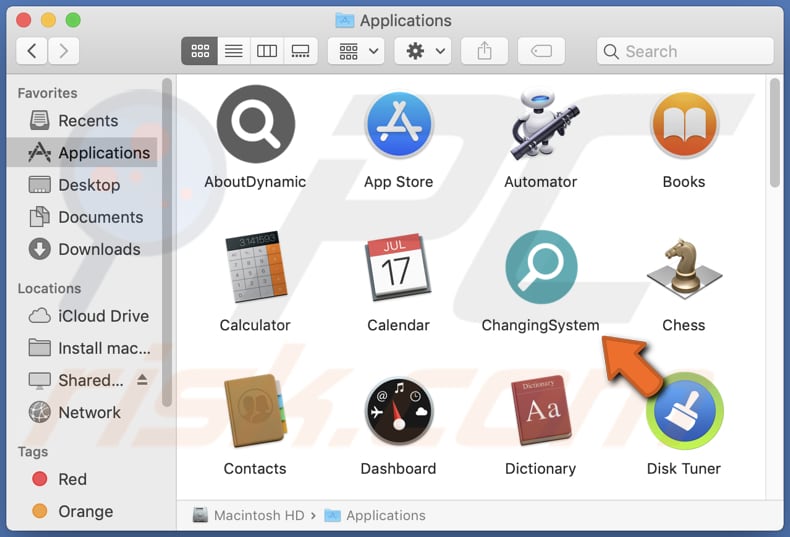Viewport: 790px width, 537px height.
Task: Click the Disk Tuner name label
Action: click(x=684, y=468)
